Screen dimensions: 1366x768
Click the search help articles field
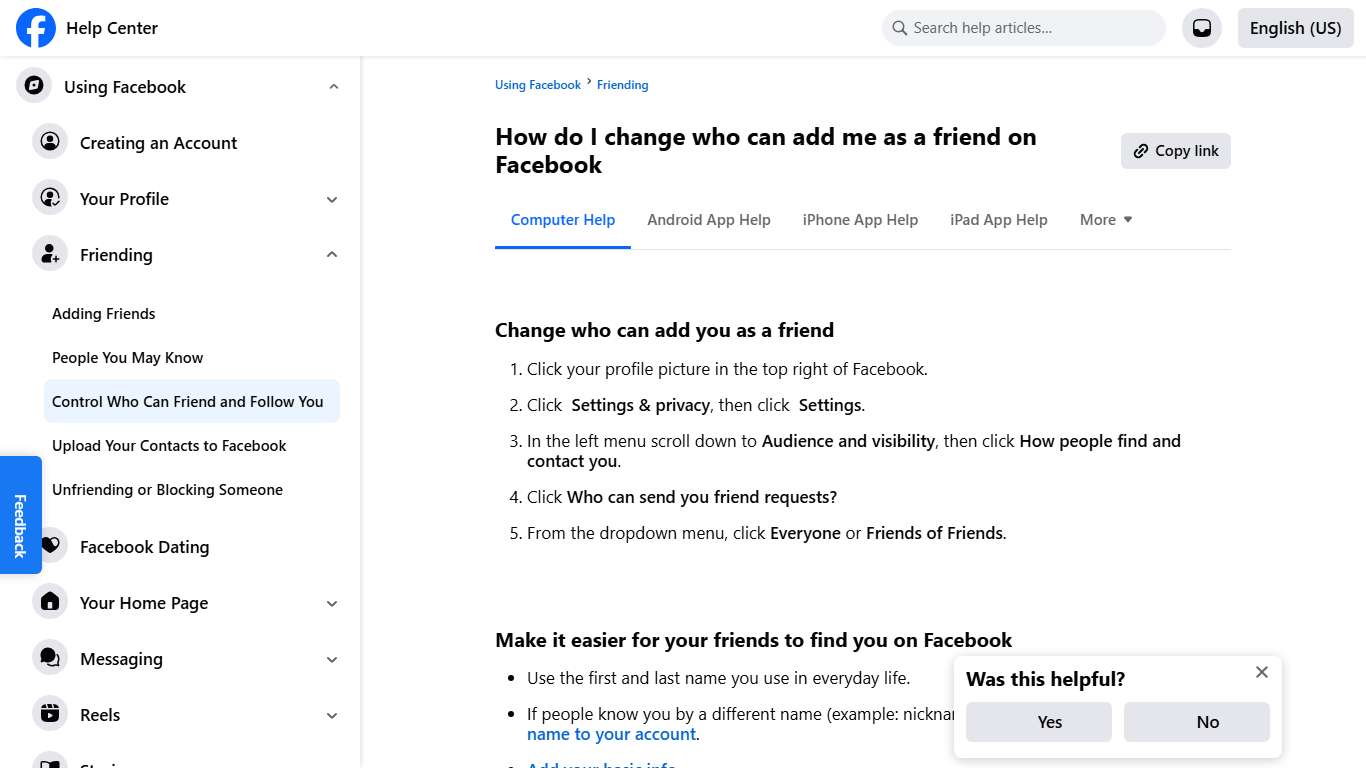(x=1022, y=27)
